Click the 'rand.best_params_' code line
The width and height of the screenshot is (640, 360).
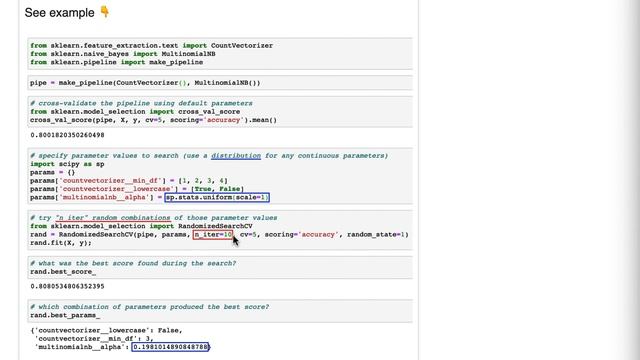(65, 316)
